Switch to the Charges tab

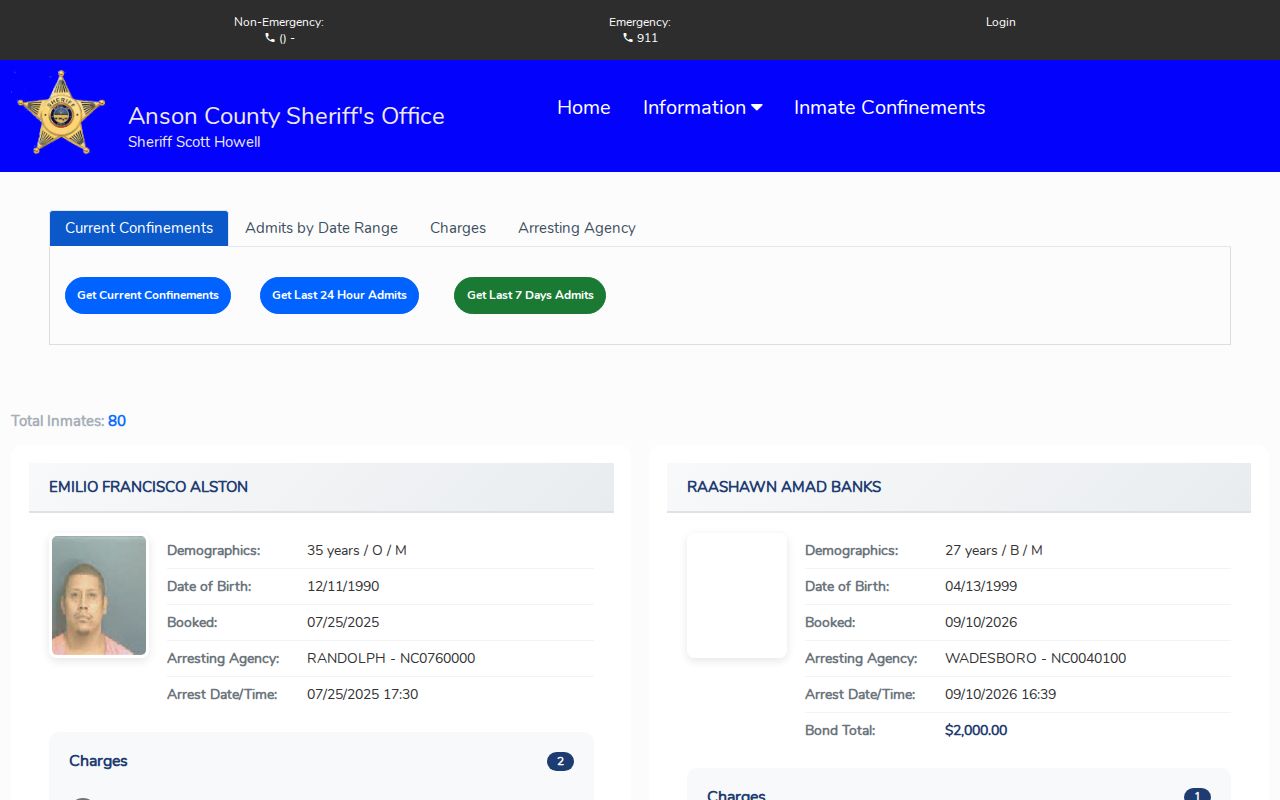tap(458, 228)
